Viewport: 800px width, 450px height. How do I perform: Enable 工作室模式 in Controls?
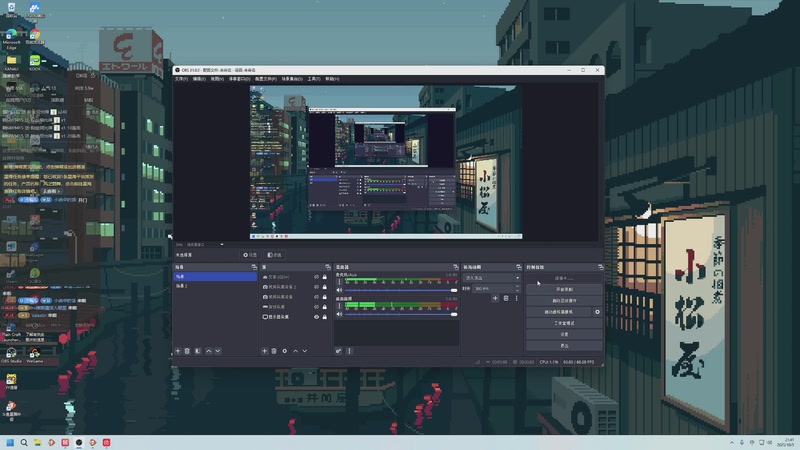[x=564, y=323]
